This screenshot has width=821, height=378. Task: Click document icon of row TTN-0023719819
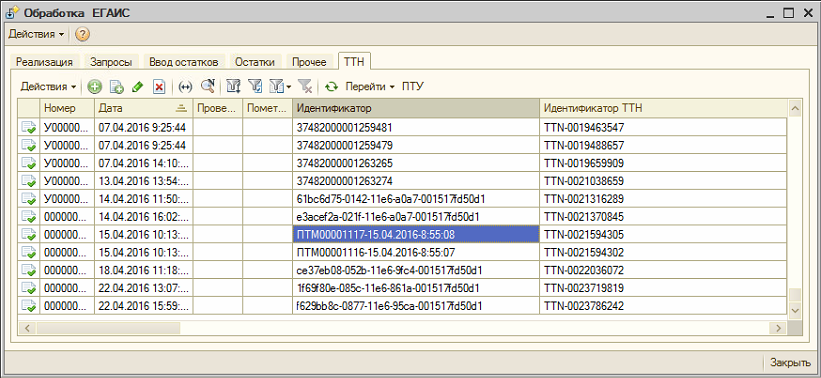[x=28, y=288]
